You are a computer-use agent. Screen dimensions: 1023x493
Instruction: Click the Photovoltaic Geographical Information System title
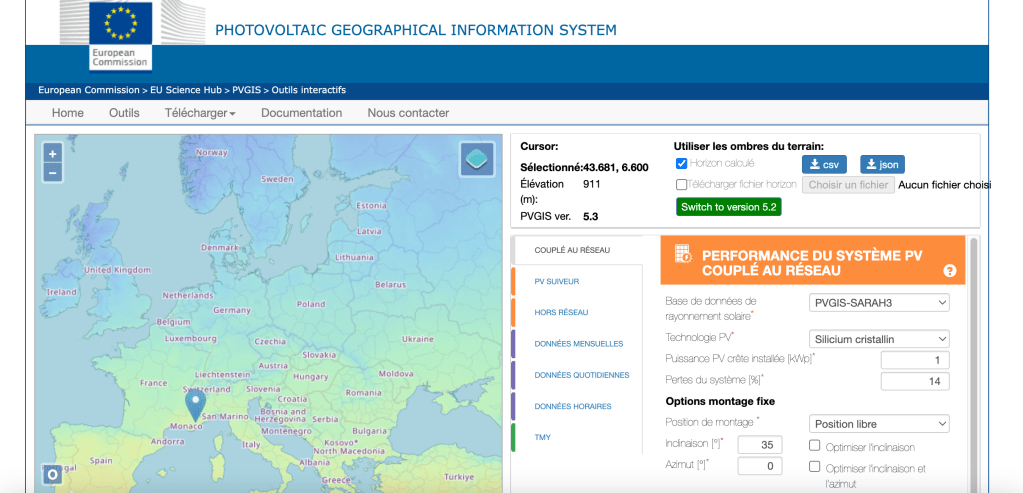(x=416, y=30)
